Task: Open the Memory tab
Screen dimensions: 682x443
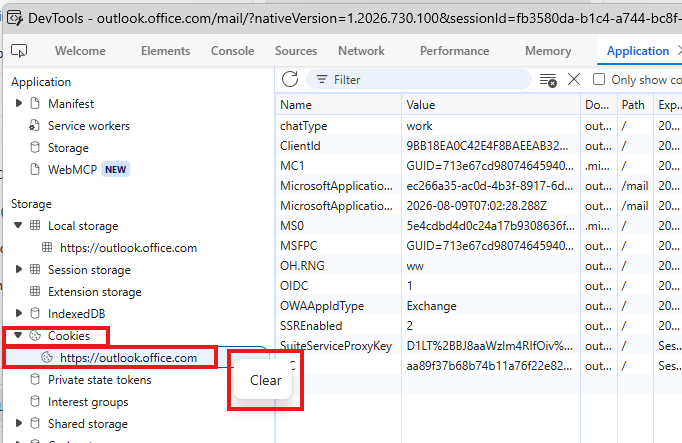Action: point(548,51)
